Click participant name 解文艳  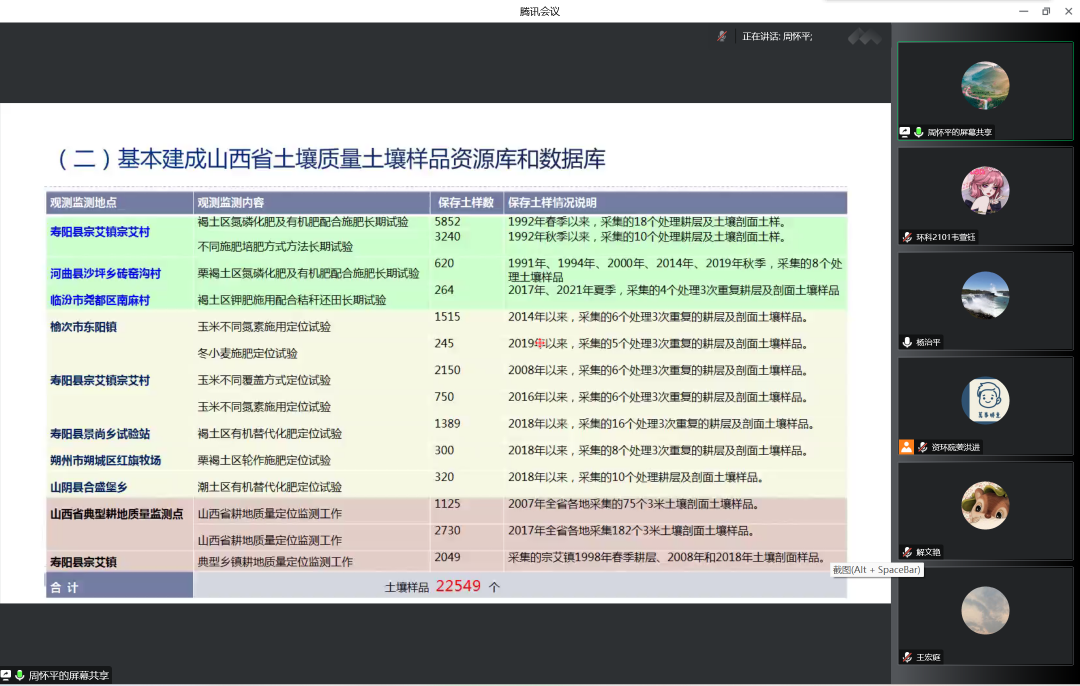928,552
